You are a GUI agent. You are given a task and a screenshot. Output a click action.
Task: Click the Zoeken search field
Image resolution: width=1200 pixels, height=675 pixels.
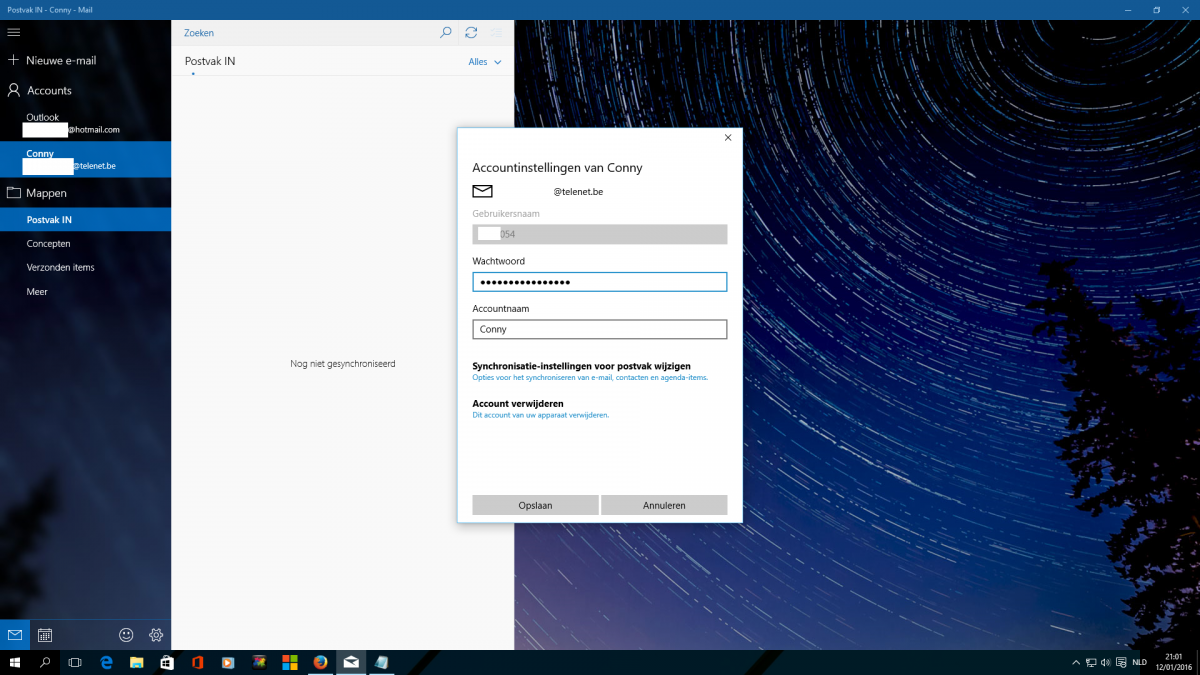coord(305,33)
